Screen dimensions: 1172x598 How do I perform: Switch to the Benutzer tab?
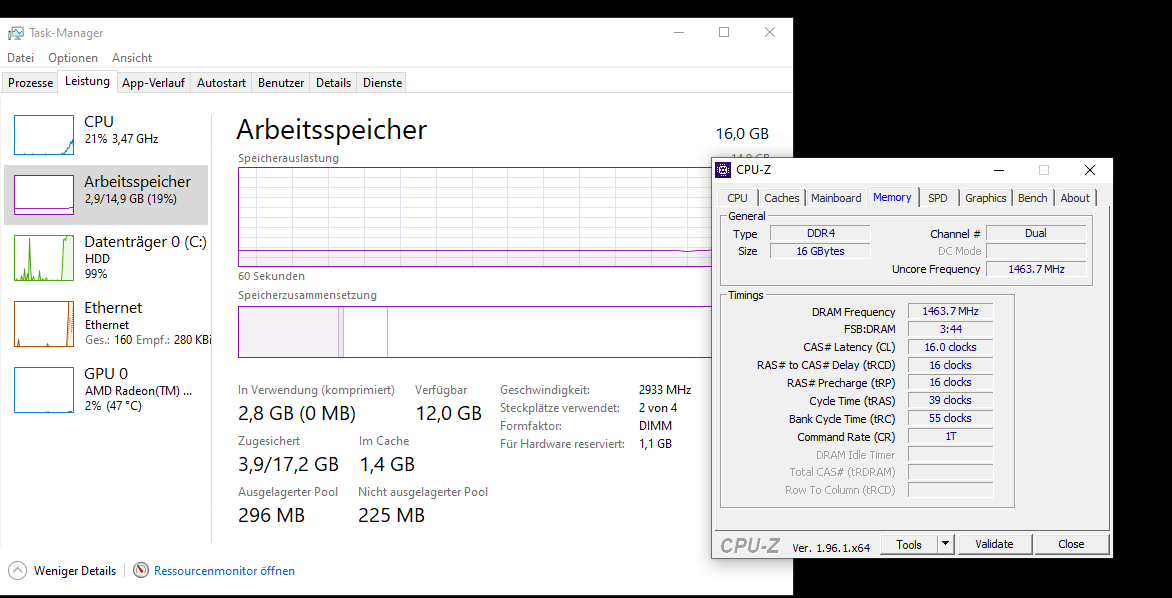(281, 83)
